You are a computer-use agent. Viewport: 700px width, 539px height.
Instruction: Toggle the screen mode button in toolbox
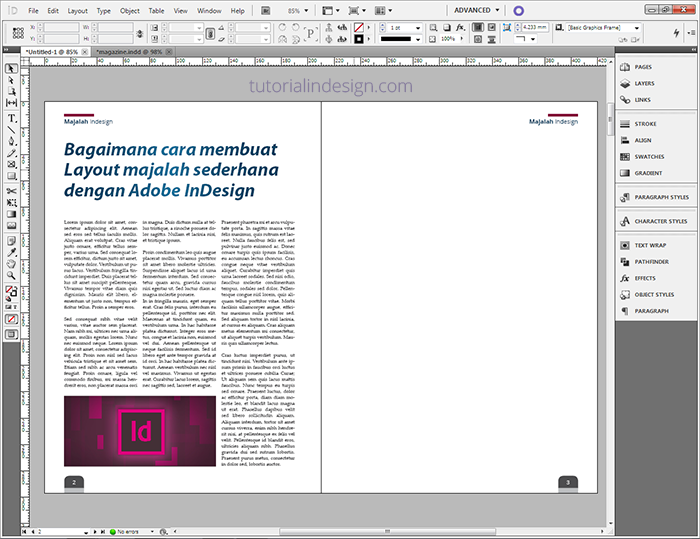12,334
